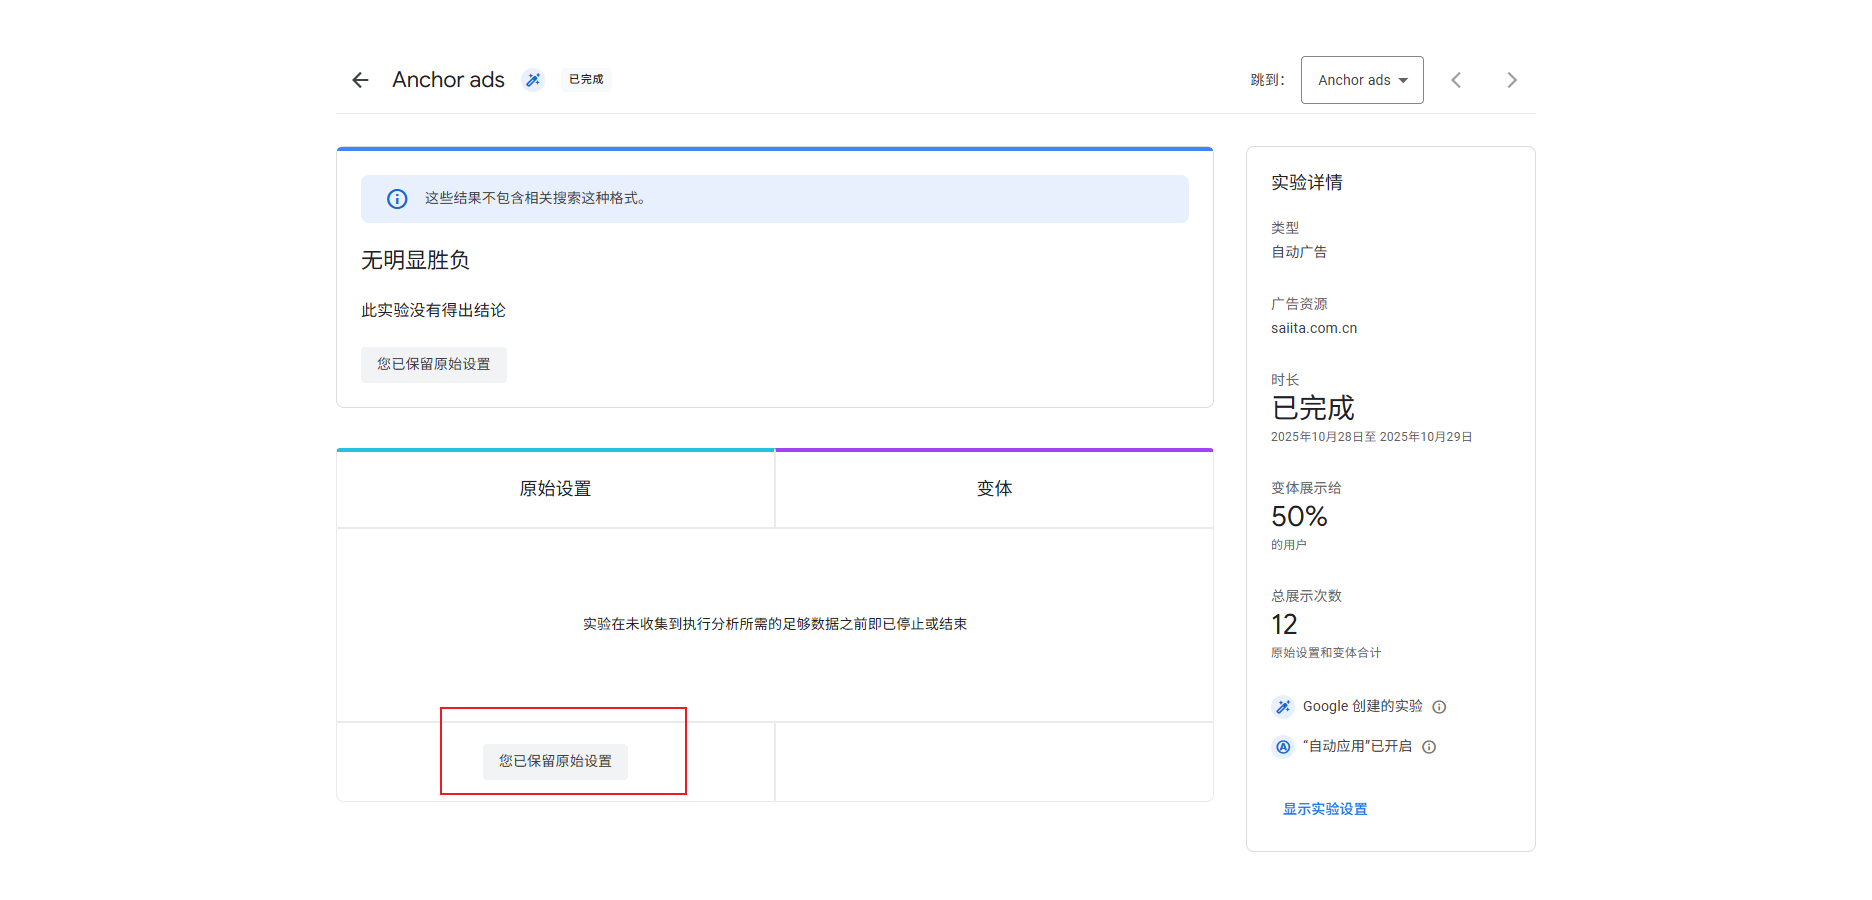Click the left navigation chevron near 跳到

tap(1456, 80)
